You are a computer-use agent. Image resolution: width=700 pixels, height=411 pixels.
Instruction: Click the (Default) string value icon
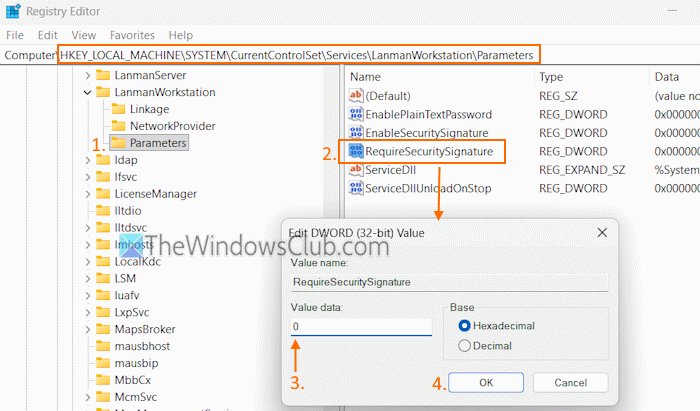(356, 95)
